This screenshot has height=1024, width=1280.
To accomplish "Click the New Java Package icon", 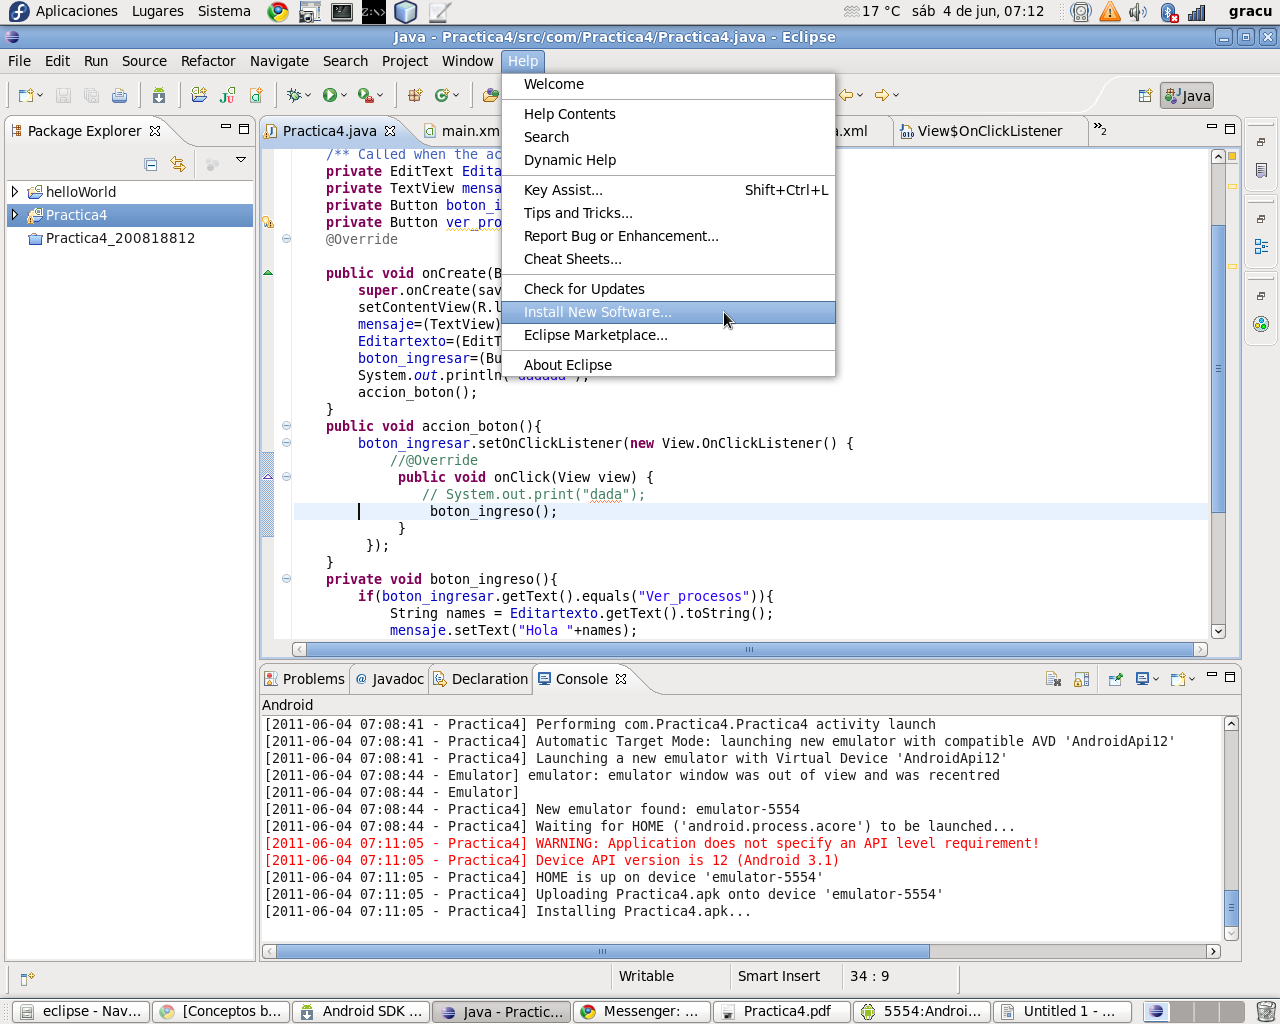I will (x=415, y=95).
